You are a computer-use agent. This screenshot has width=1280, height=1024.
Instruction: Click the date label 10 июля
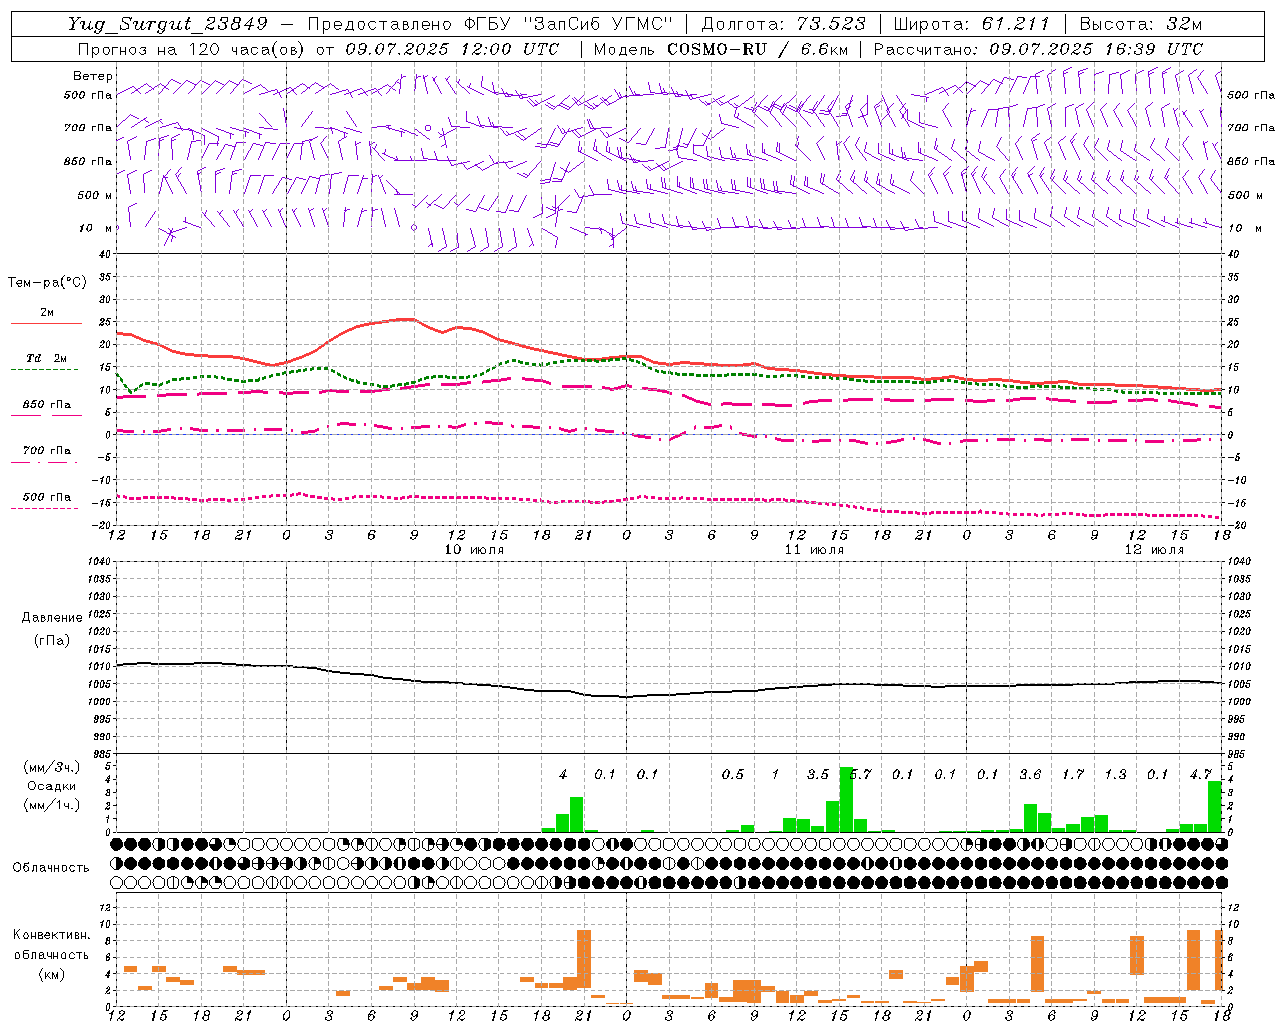(474, 550)
